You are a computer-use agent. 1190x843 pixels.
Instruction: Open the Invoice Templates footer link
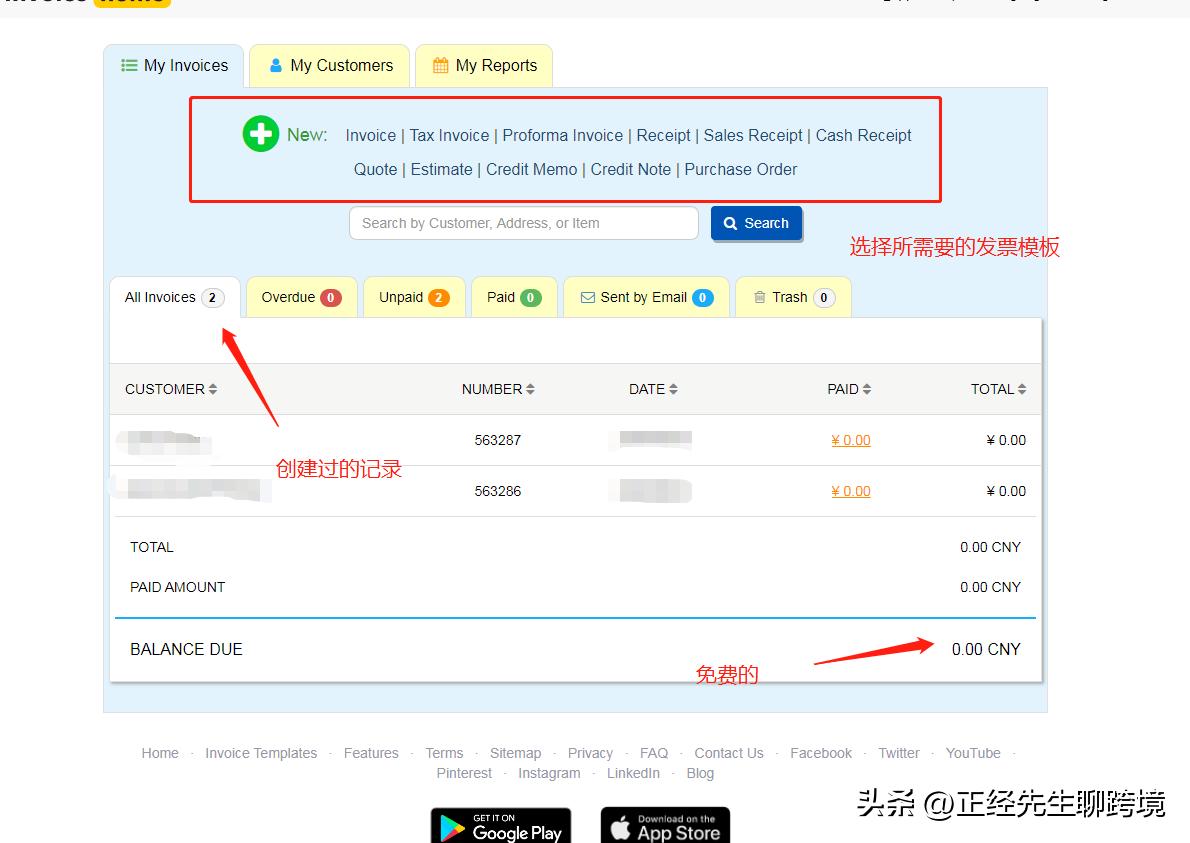tap(261, 753)
